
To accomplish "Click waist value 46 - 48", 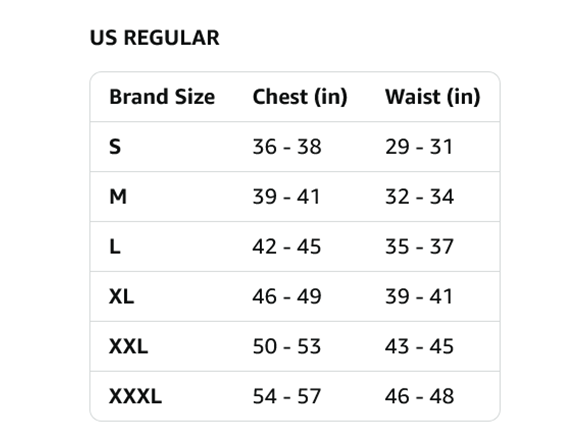I will (x=420, y=396).
